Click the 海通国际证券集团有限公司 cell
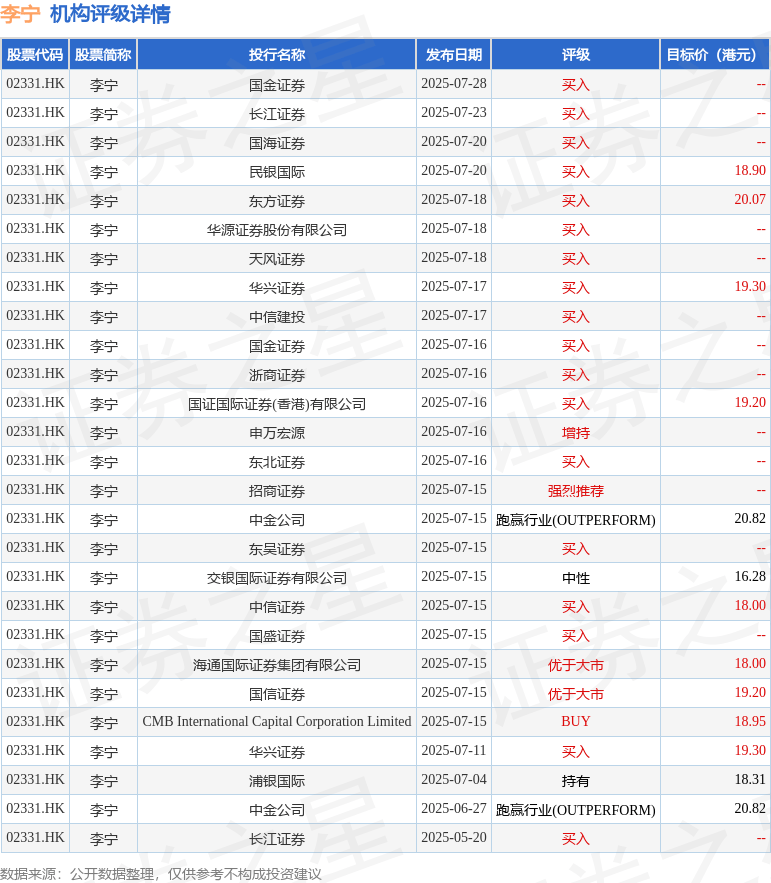Screen dimensions: 771x883 276,665
